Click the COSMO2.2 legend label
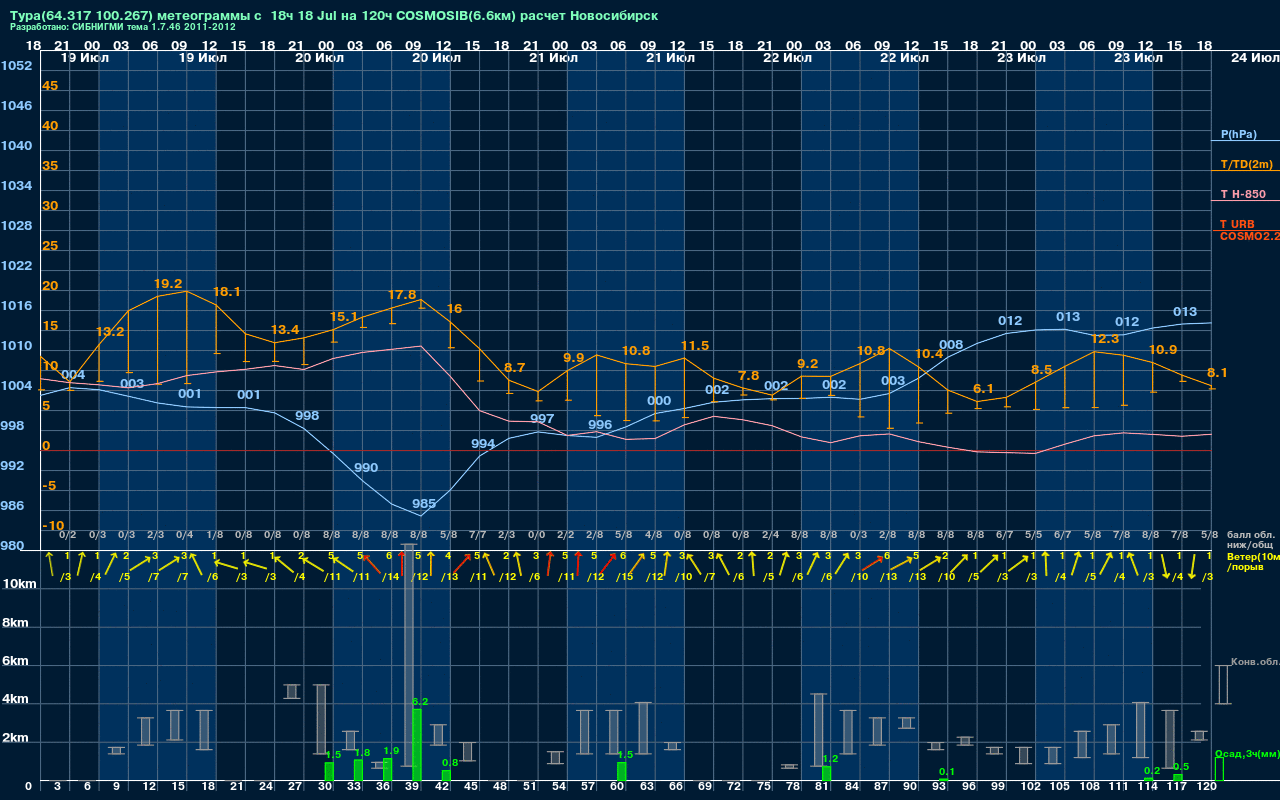The width and height of the screenshot is (1280, 800). (1249, 236)
